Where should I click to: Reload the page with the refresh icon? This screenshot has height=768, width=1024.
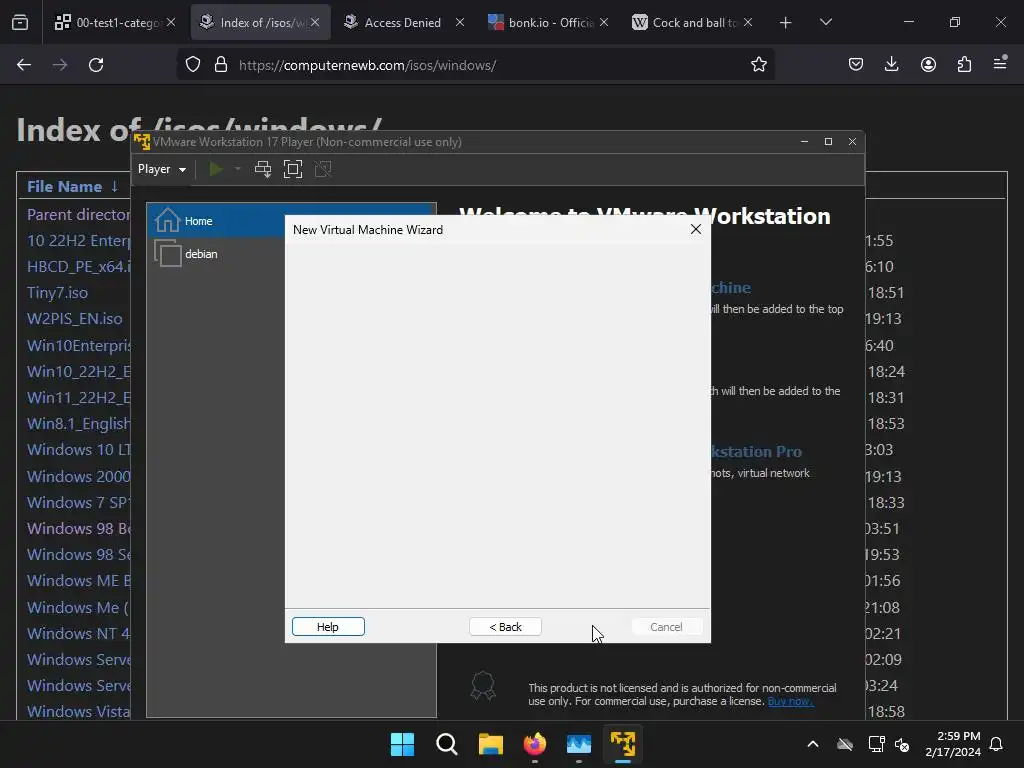[96, 65]
